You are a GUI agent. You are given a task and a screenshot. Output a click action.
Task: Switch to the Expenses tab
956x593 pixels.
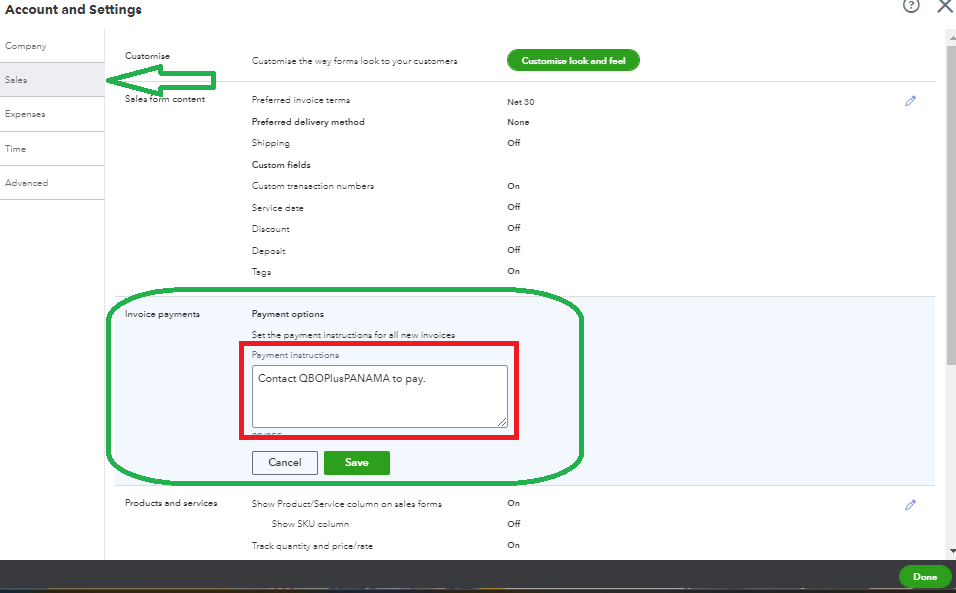(x=25, y=114)
